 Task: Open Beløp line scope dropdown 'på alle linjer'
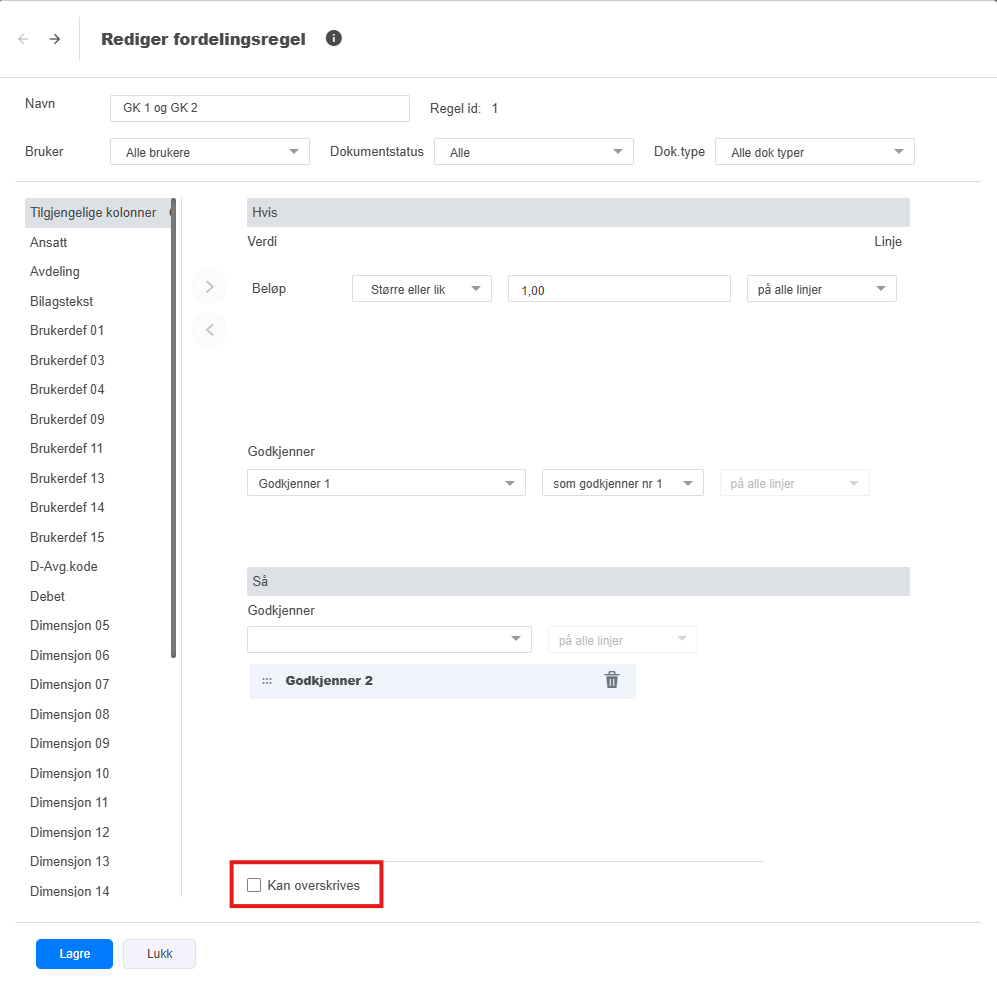click(821, 289)
